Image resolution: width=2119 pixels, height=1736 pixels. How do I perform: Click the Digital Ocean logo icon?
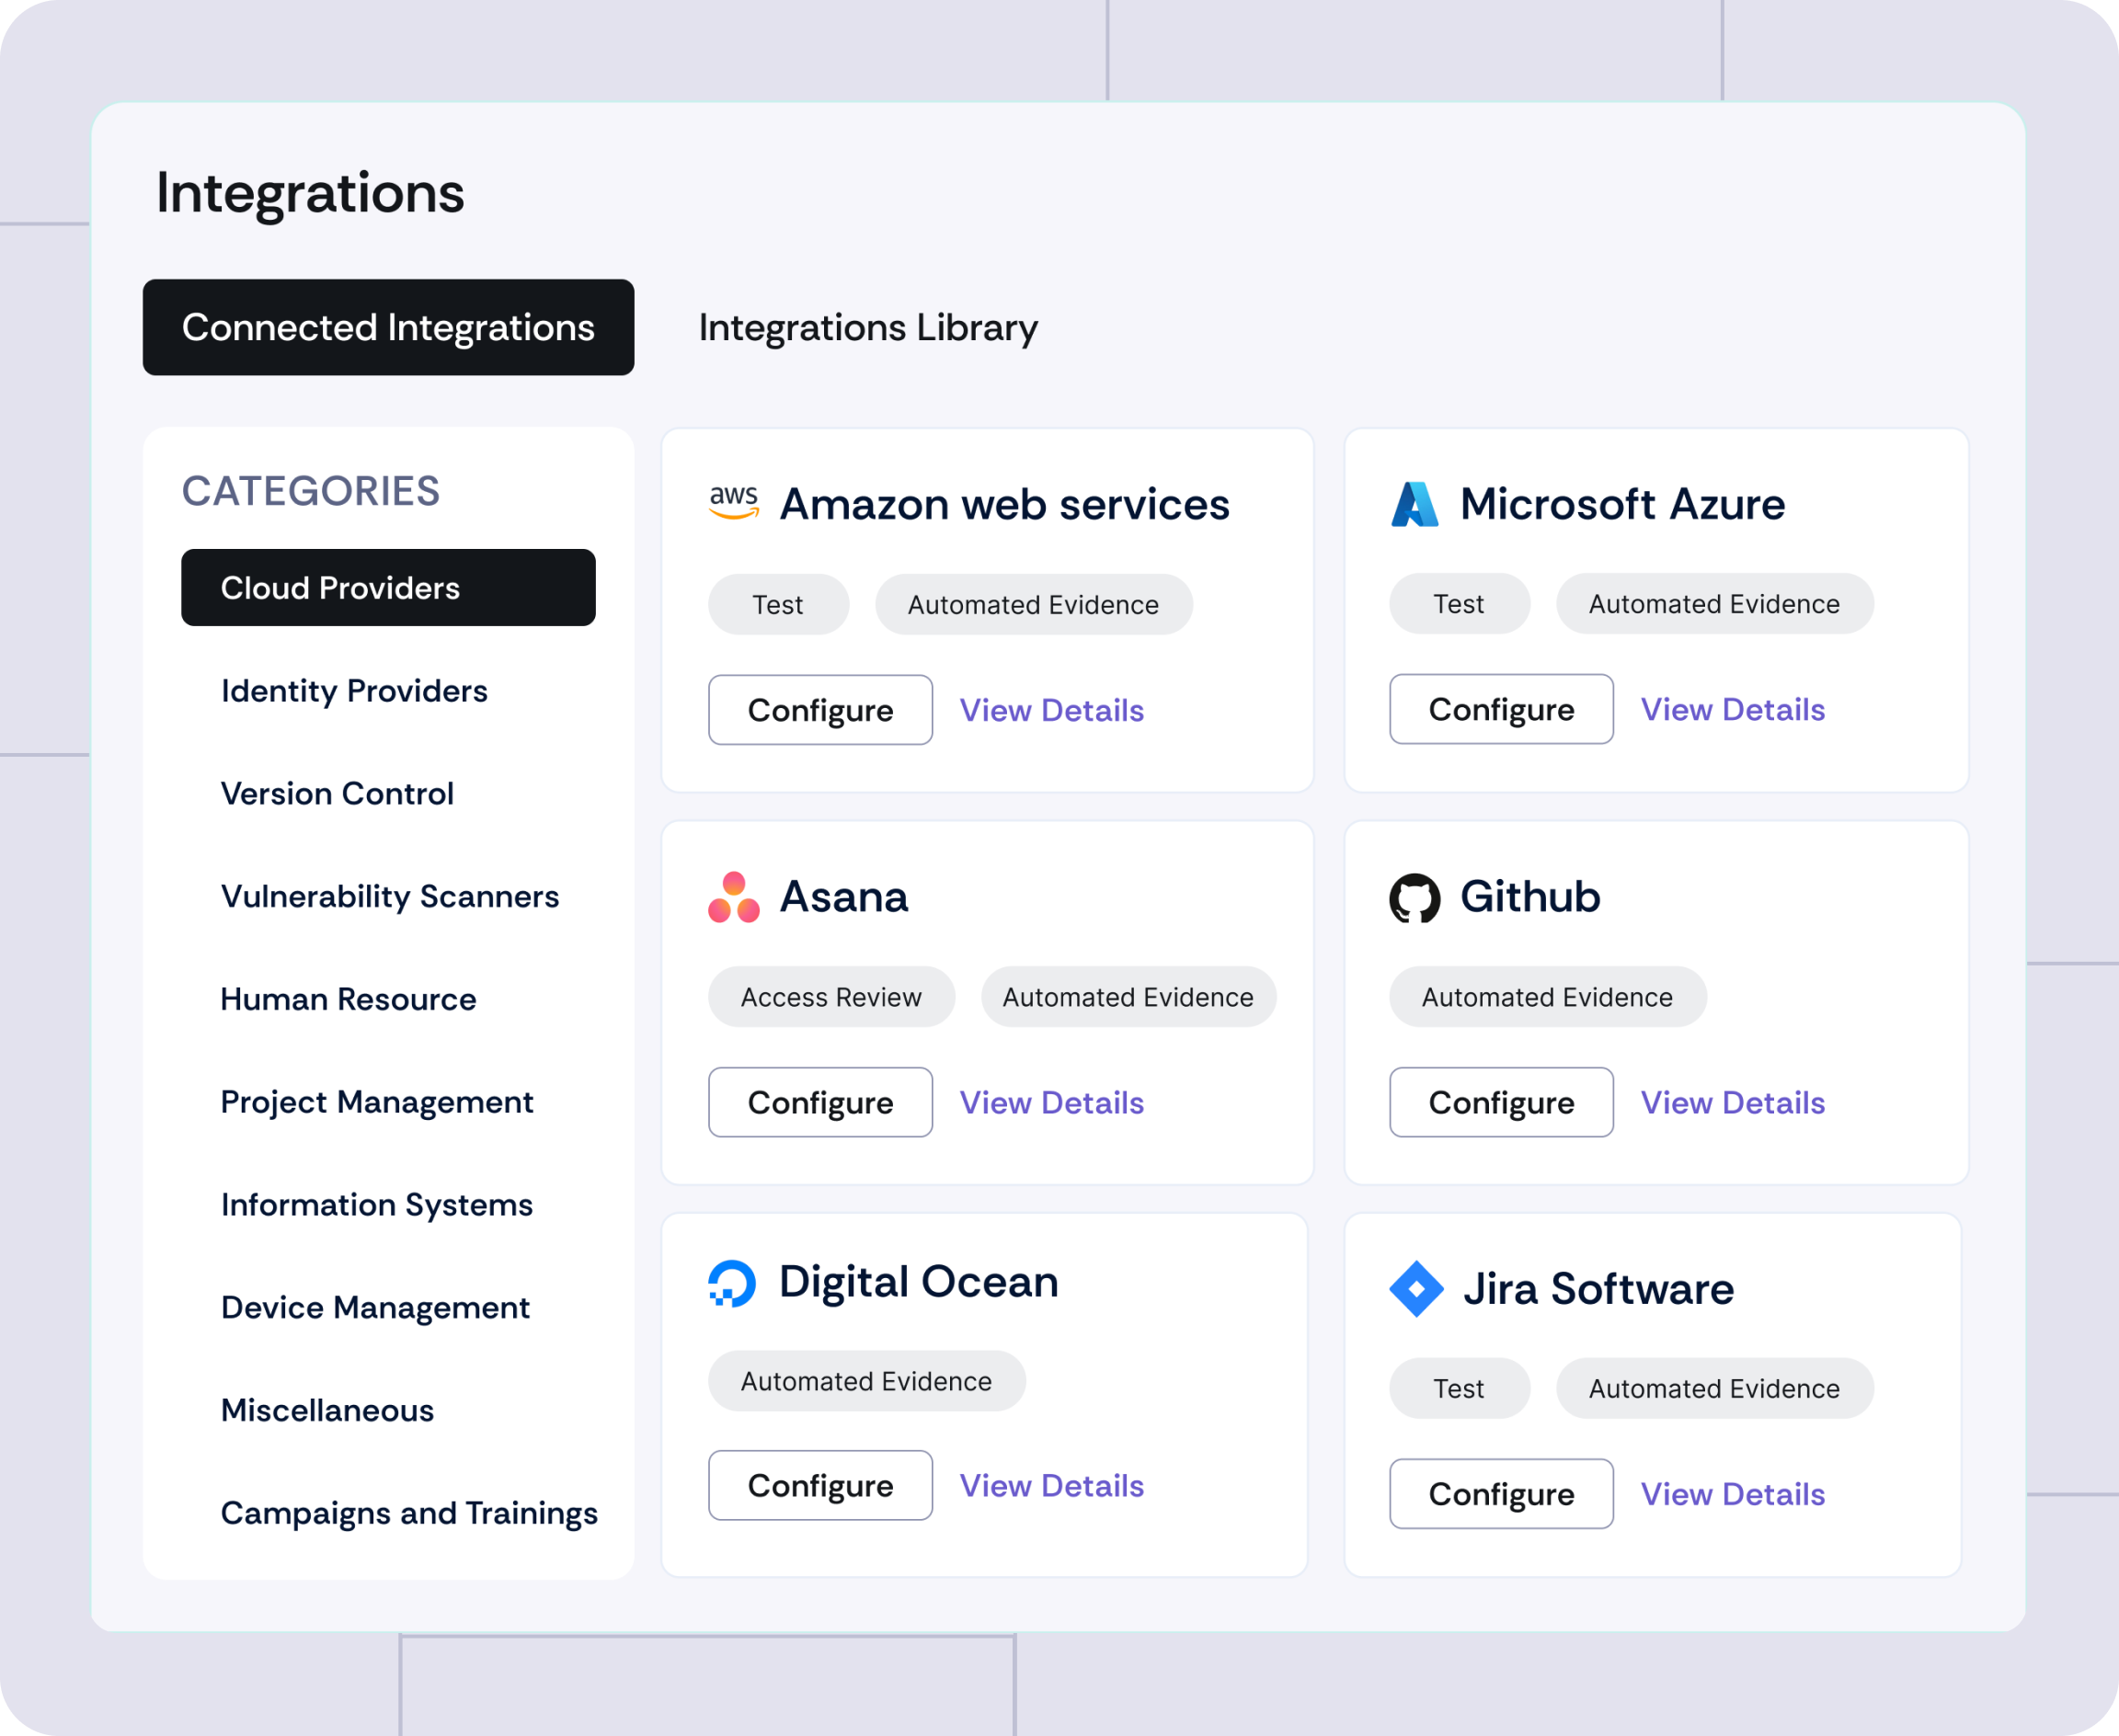[732, 1283]
